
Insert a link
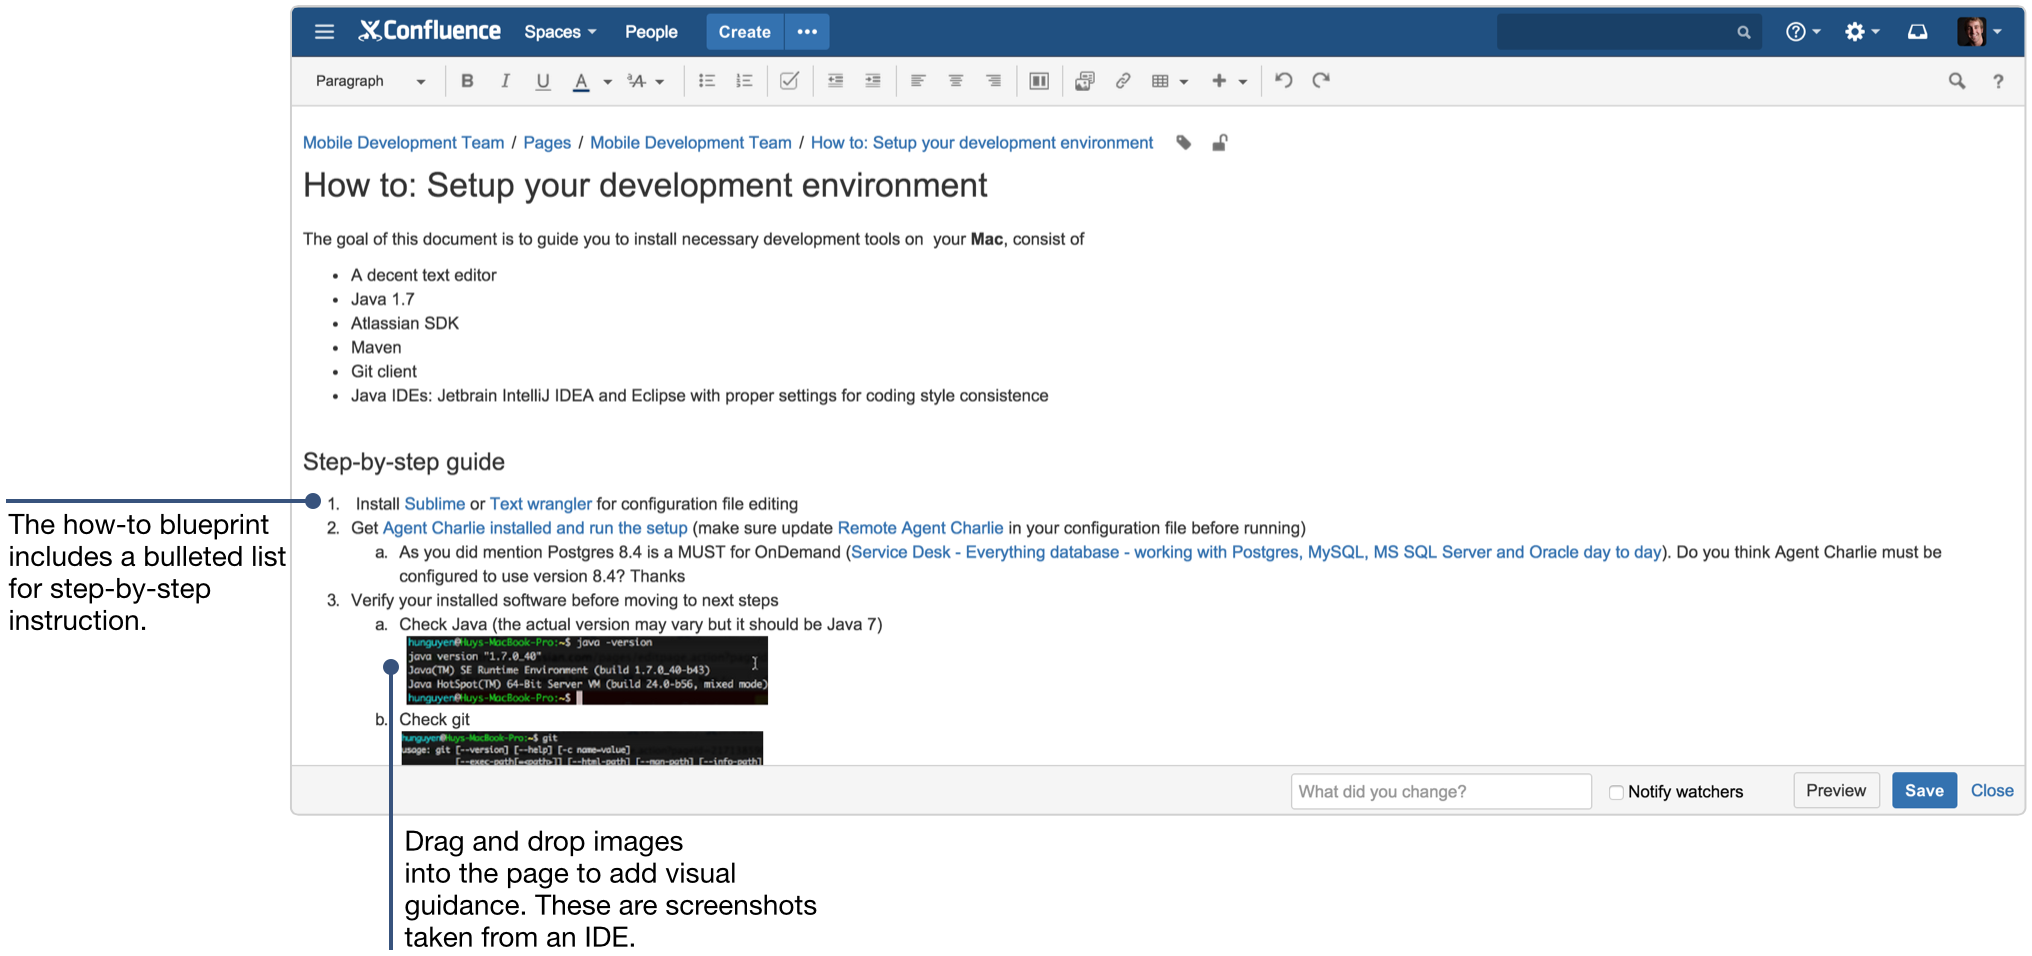[x=1123, y=81]
